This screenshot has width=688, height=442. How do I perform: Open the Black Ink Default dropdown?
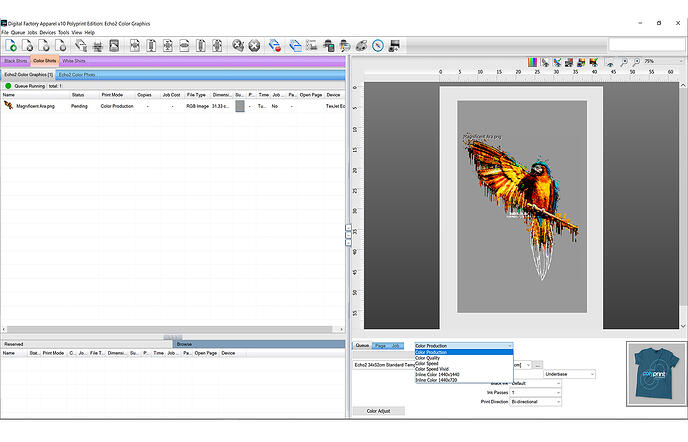(x=535, y=383)
